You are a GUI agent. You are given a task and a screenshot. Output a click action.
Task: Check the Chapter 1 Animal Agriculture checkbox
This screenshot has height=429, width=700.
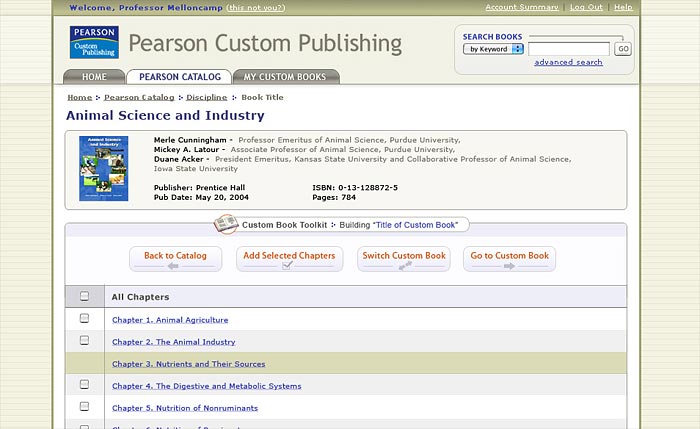(84, 318)
